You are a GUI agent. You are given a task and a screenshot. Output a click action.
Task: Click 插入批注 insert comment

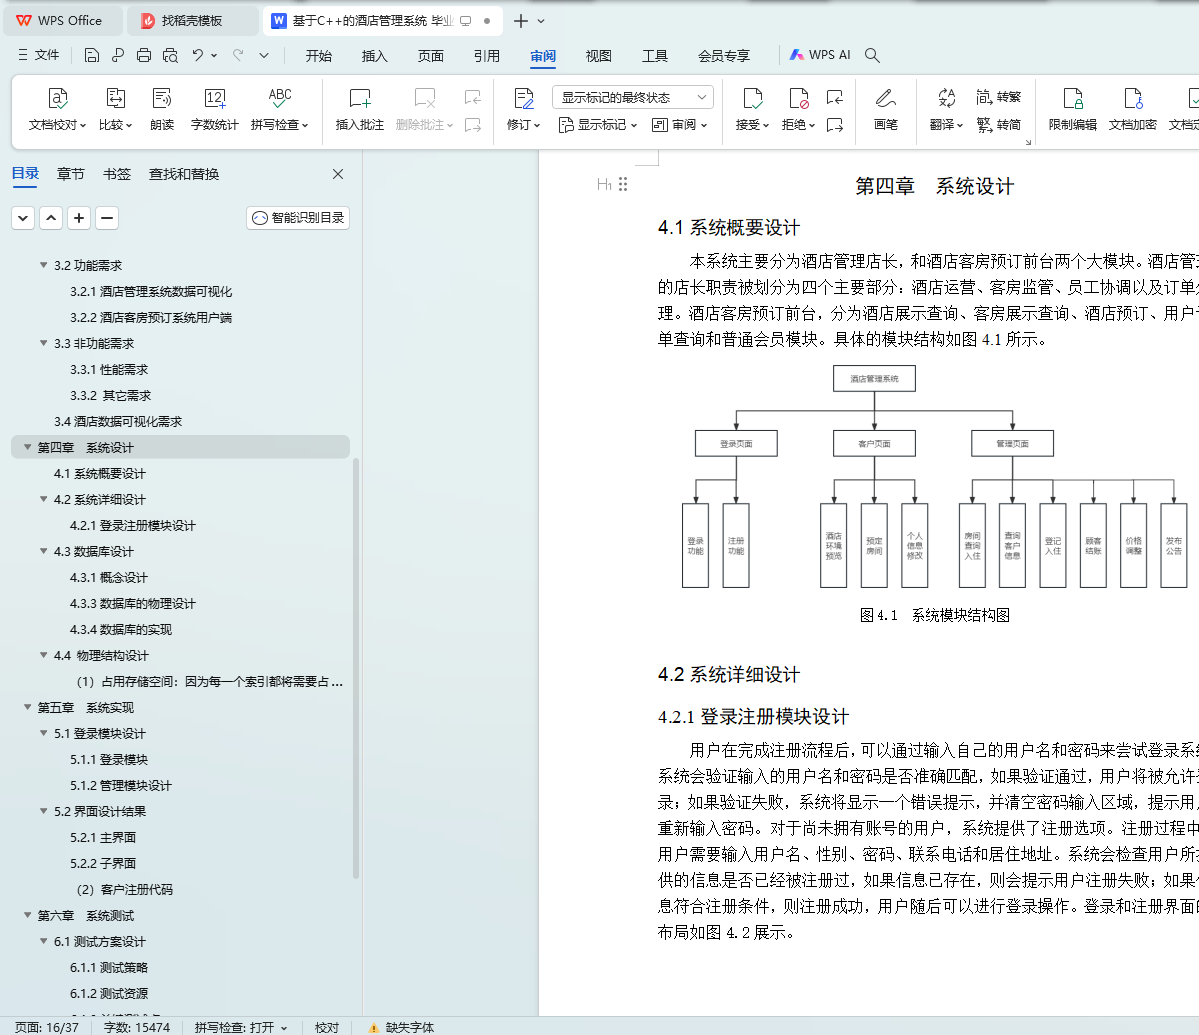(x=359, y=109)
